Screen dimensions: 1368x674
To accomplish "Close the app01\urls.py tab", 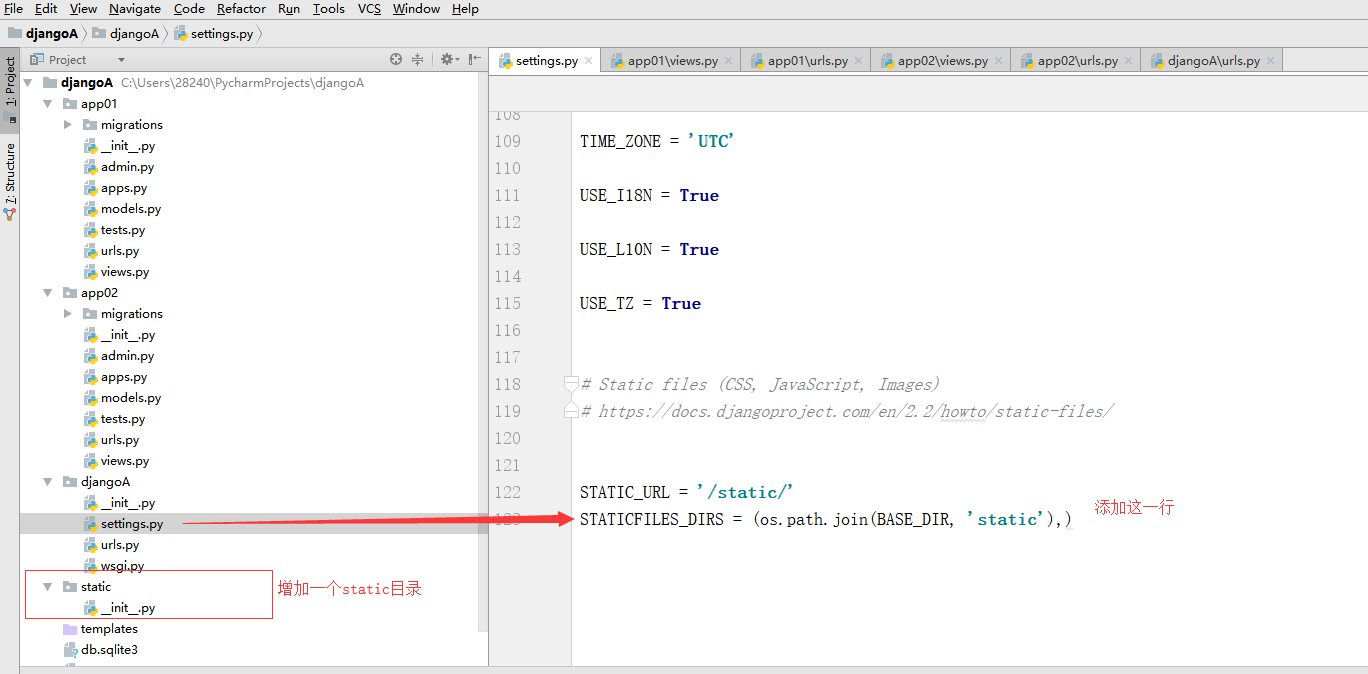I will tap(858, 61).
